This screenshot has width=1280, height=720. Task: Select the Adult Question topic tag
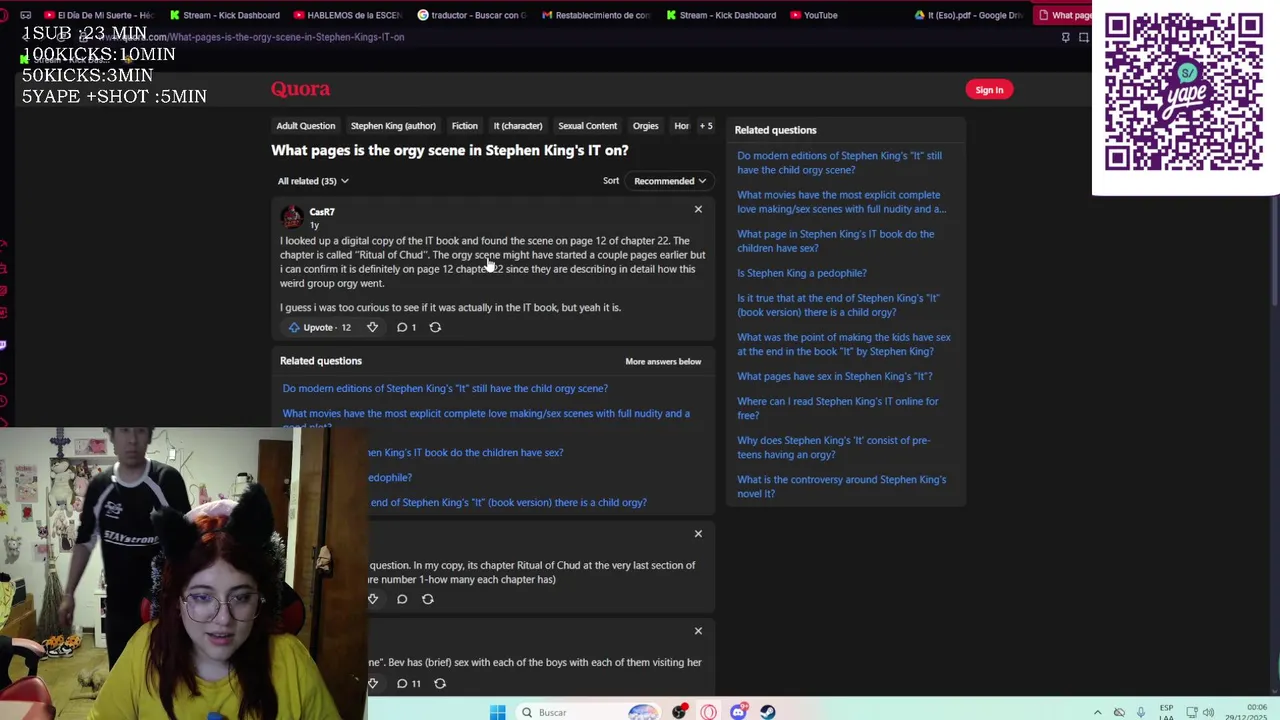tap(306, 126)
